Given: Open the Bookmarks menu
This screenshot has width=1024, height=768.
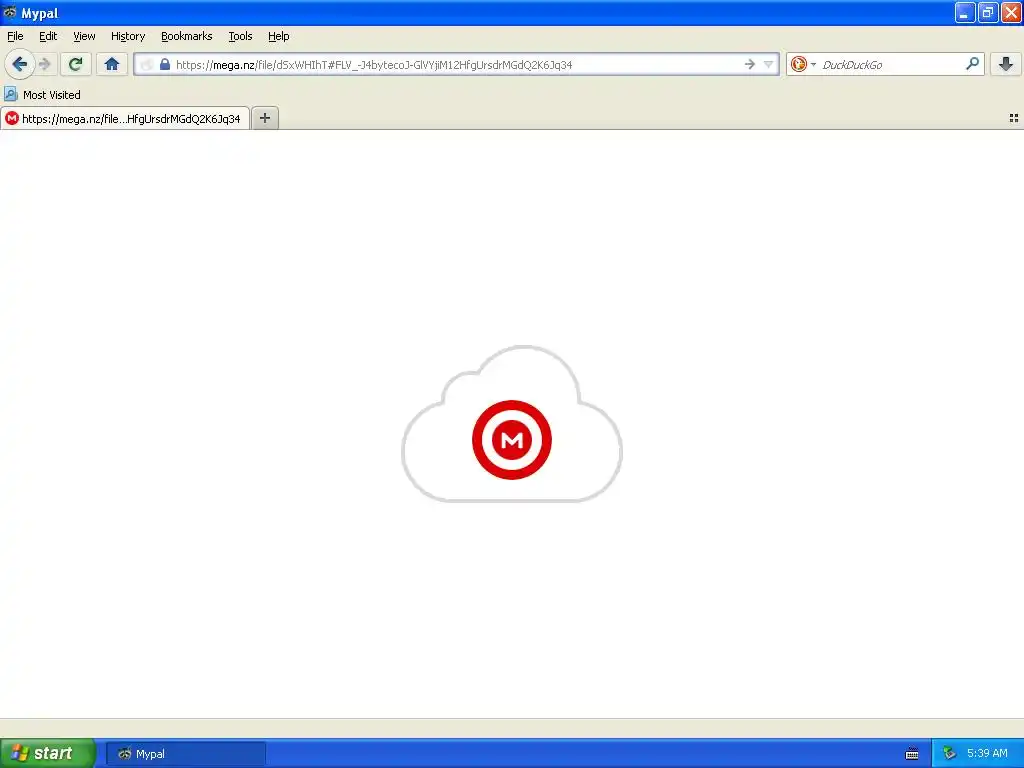Looking at the screenshot, I should click(187, 36).
